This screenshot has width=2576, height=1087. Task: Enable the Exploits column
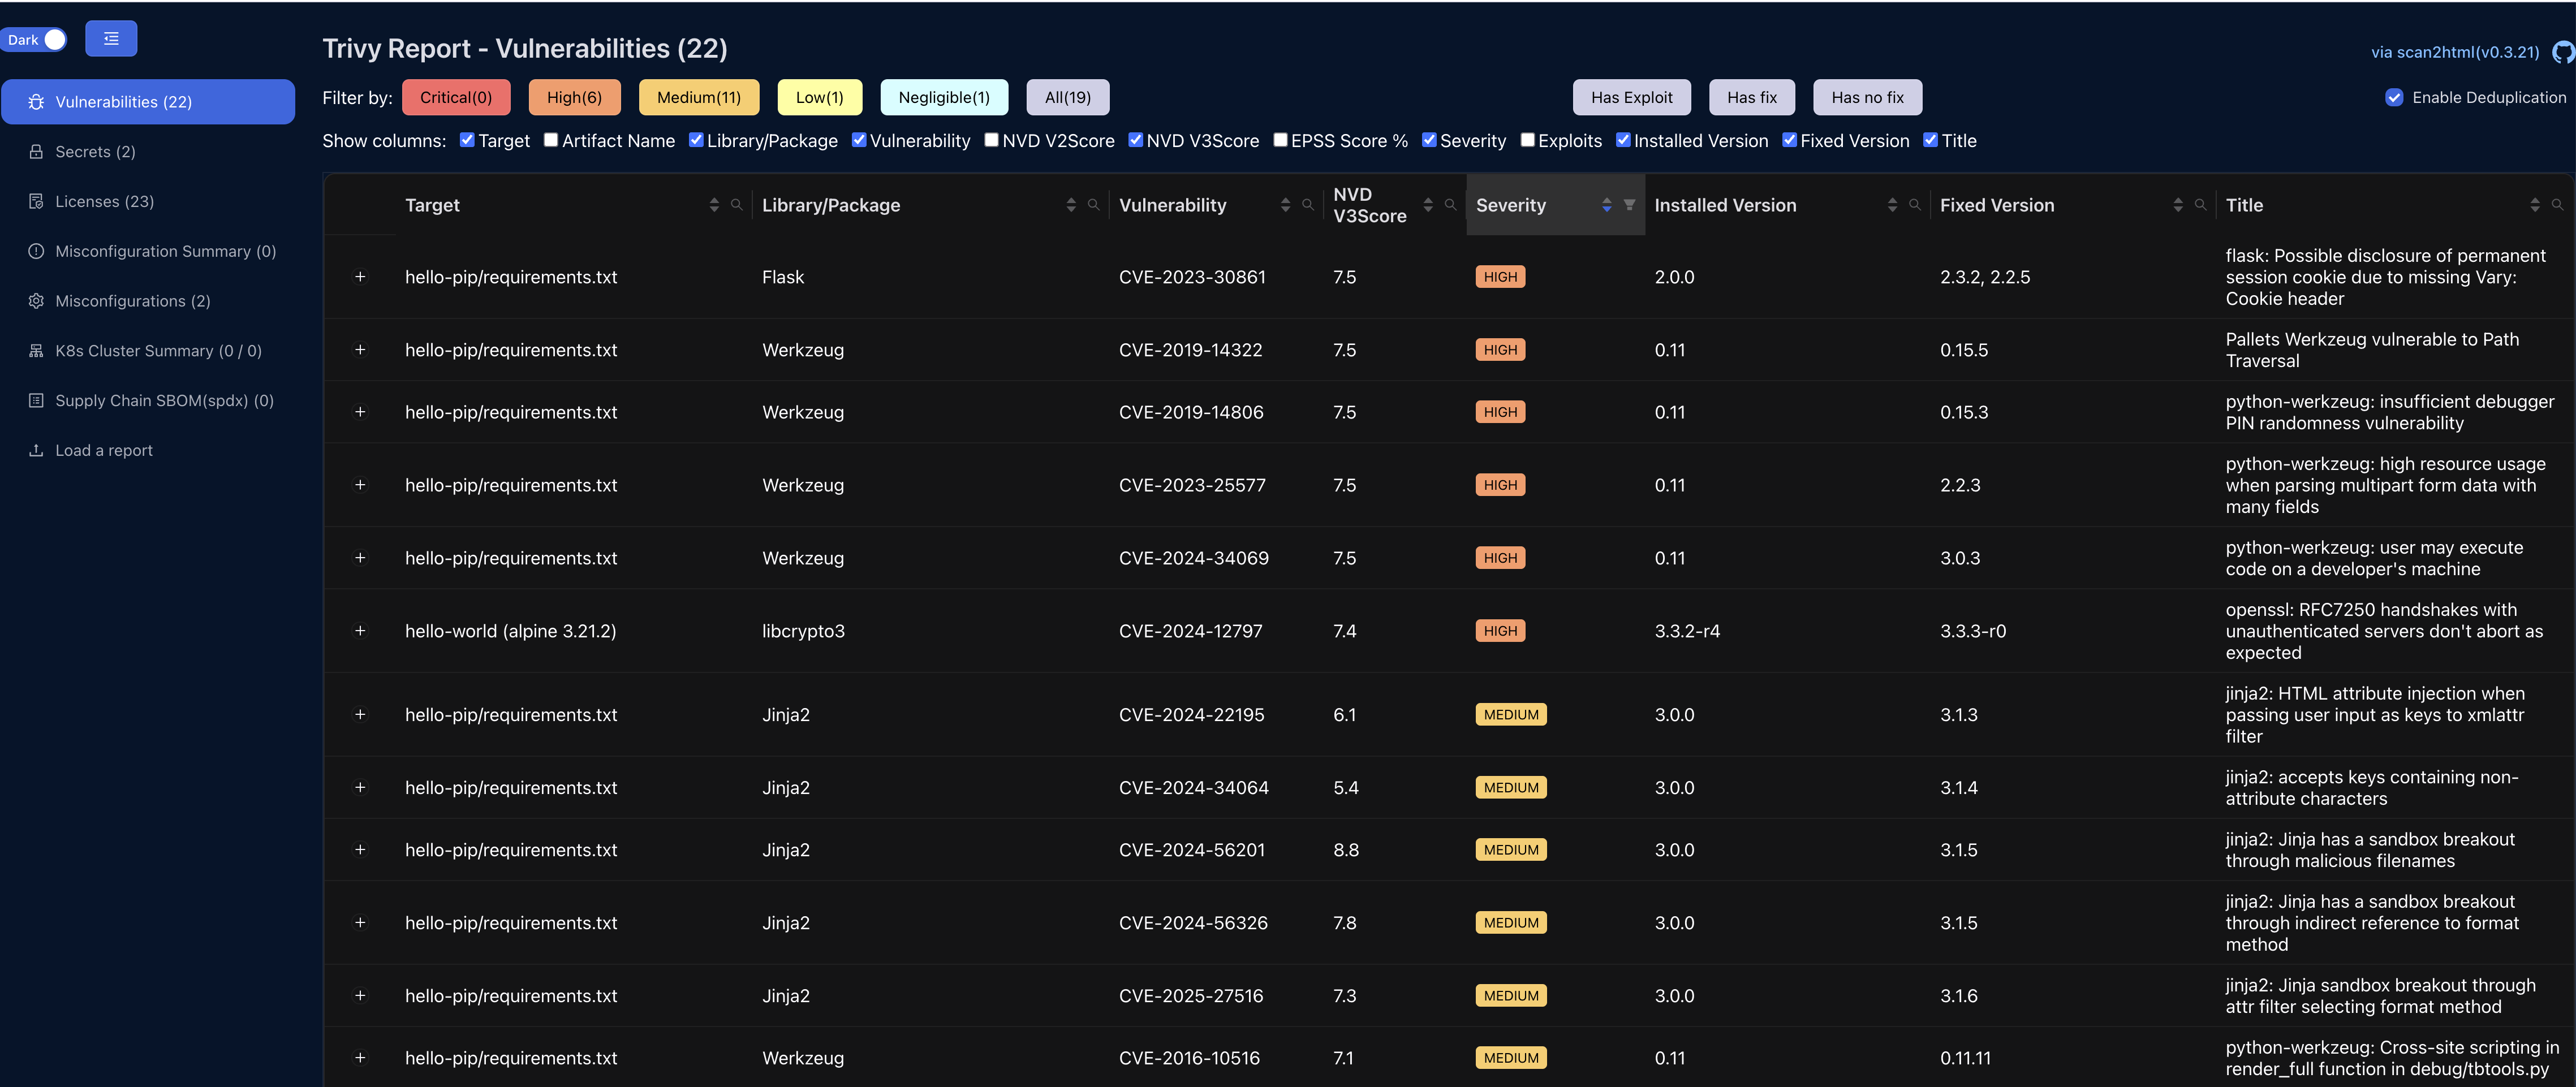(x=1527, y=140)
